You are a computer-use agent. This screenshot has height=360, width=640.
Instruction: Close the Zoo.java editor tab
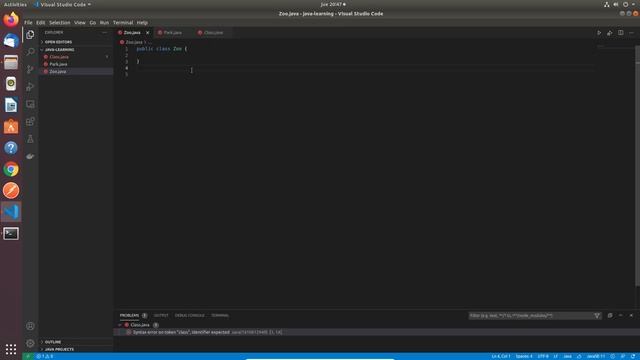tap(147, 33)
